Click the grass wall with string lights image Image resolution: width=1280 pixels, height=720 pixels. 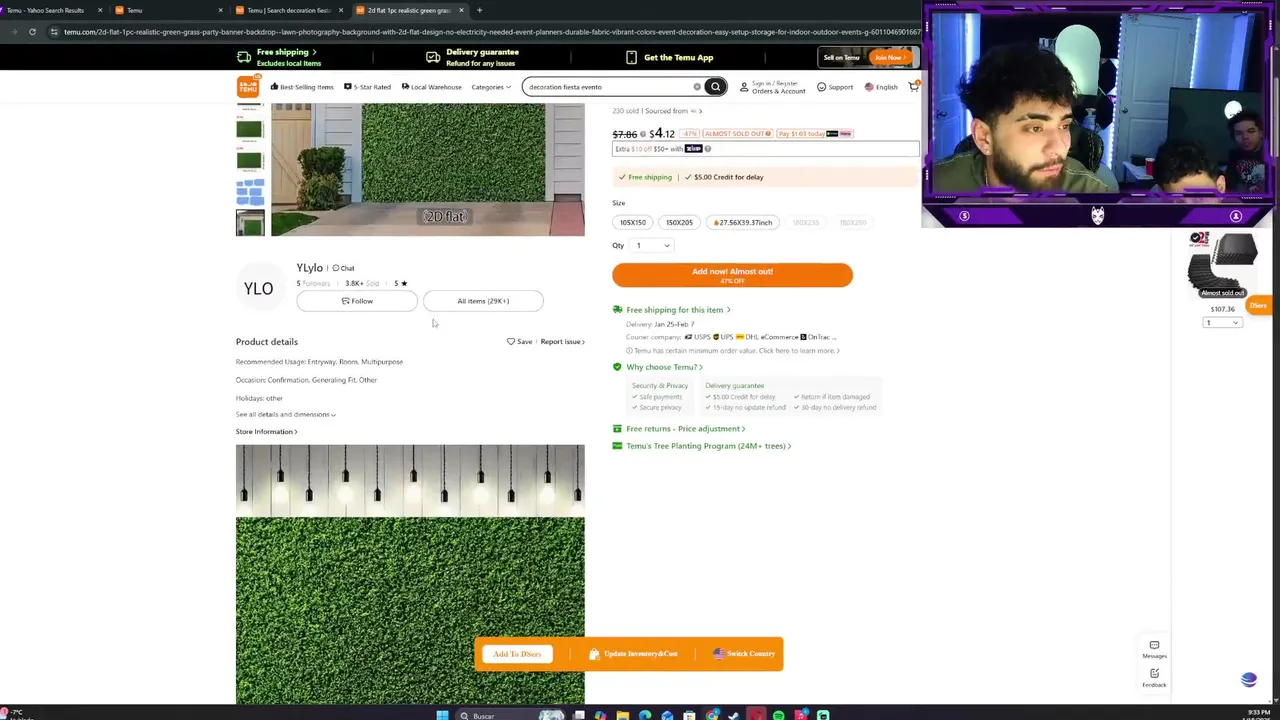pyautogui.click(x=410, y=575)
